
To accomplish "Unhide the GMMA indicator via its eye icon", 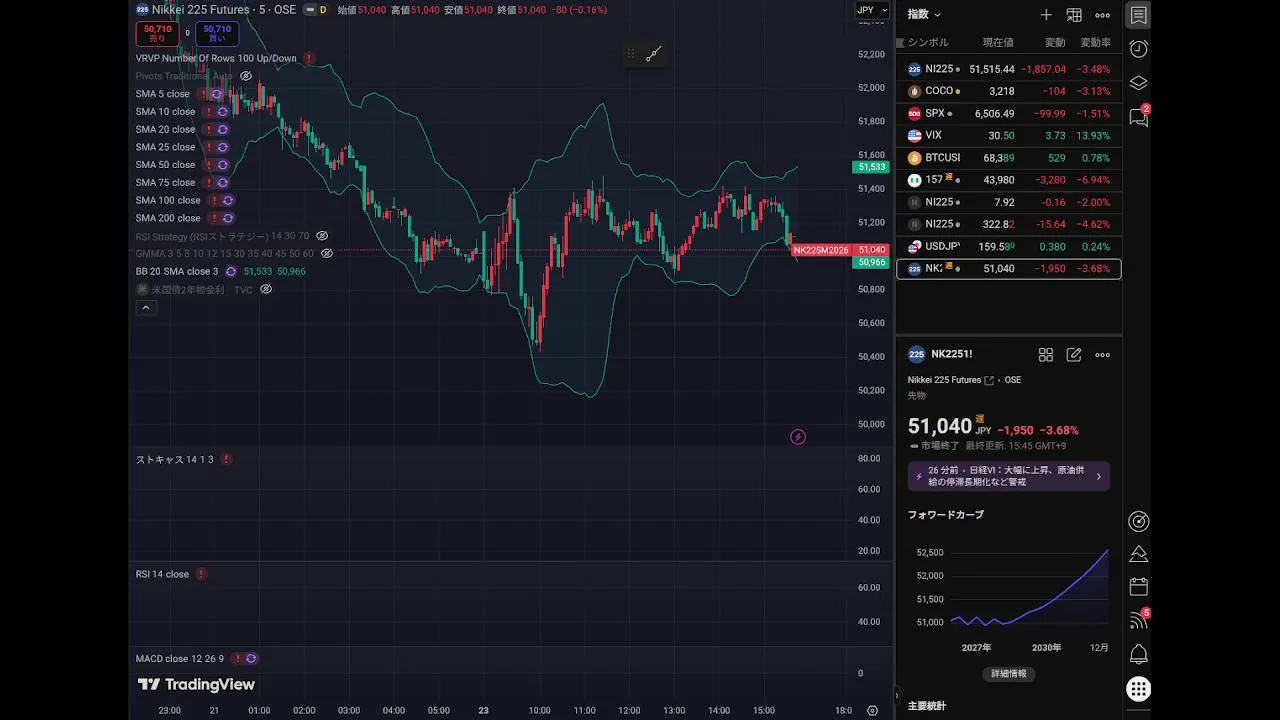I will pyautogui.click(x=327, y=254).
